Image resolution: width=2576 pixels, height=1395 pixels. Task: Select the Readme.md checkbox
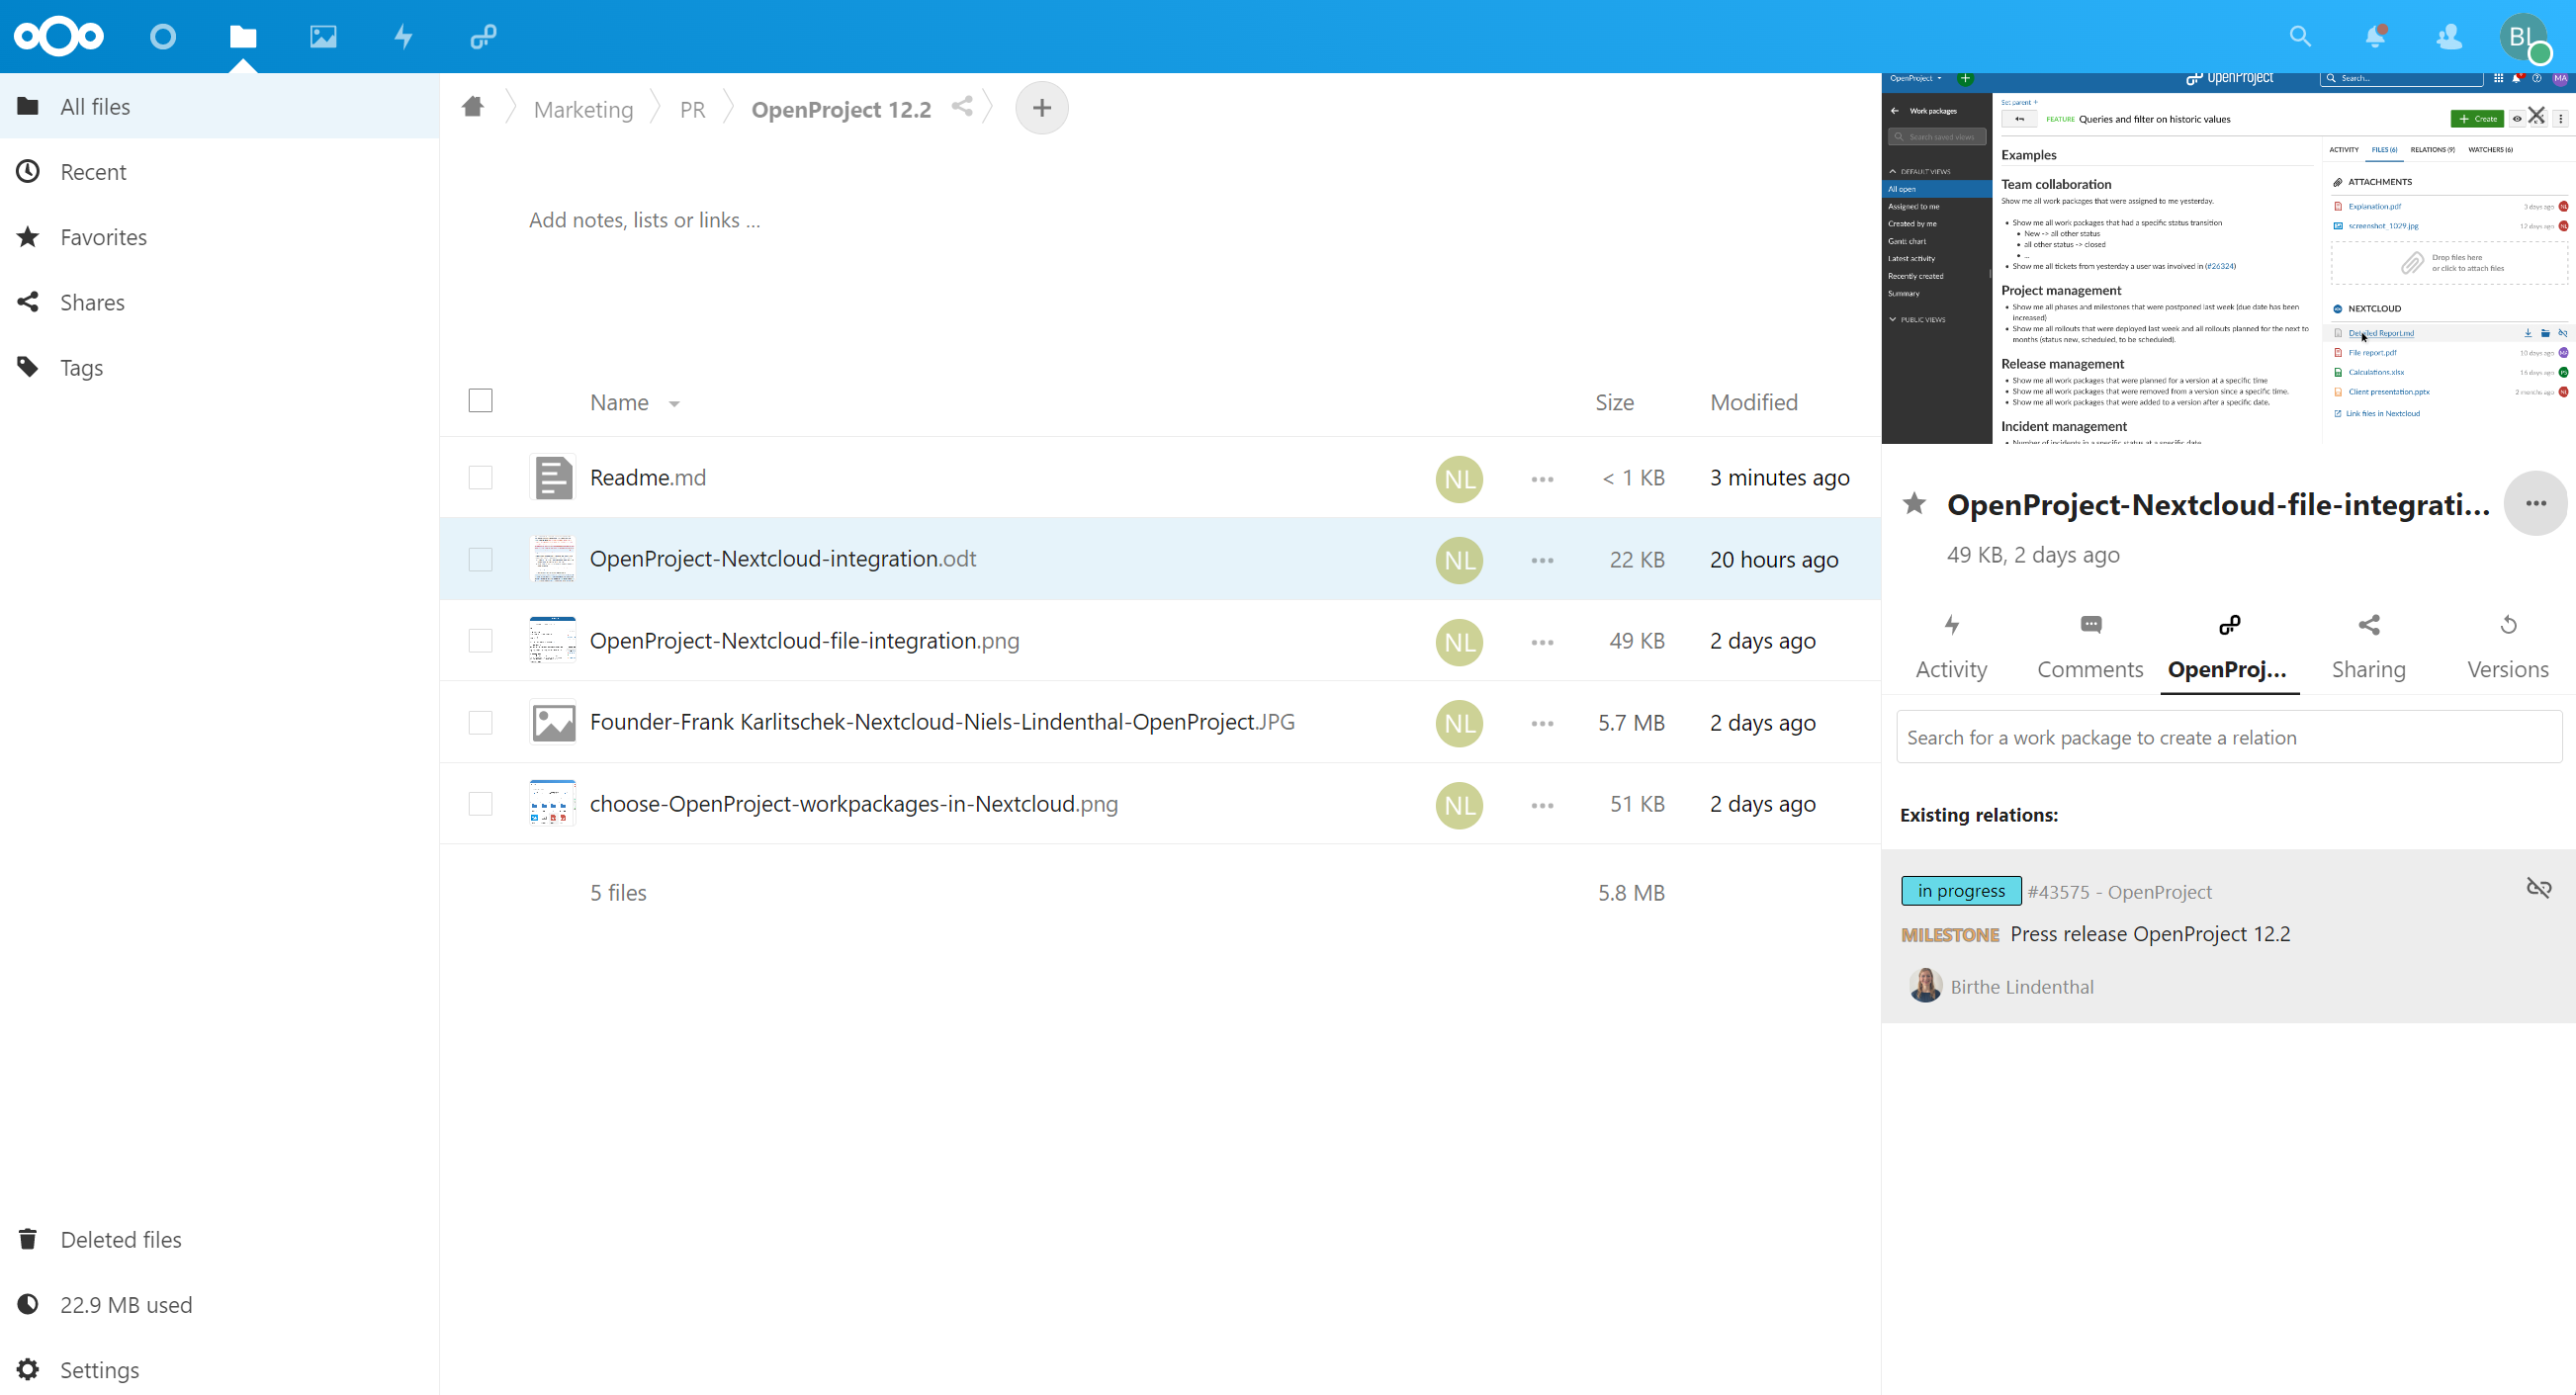(x=480, y=477)
